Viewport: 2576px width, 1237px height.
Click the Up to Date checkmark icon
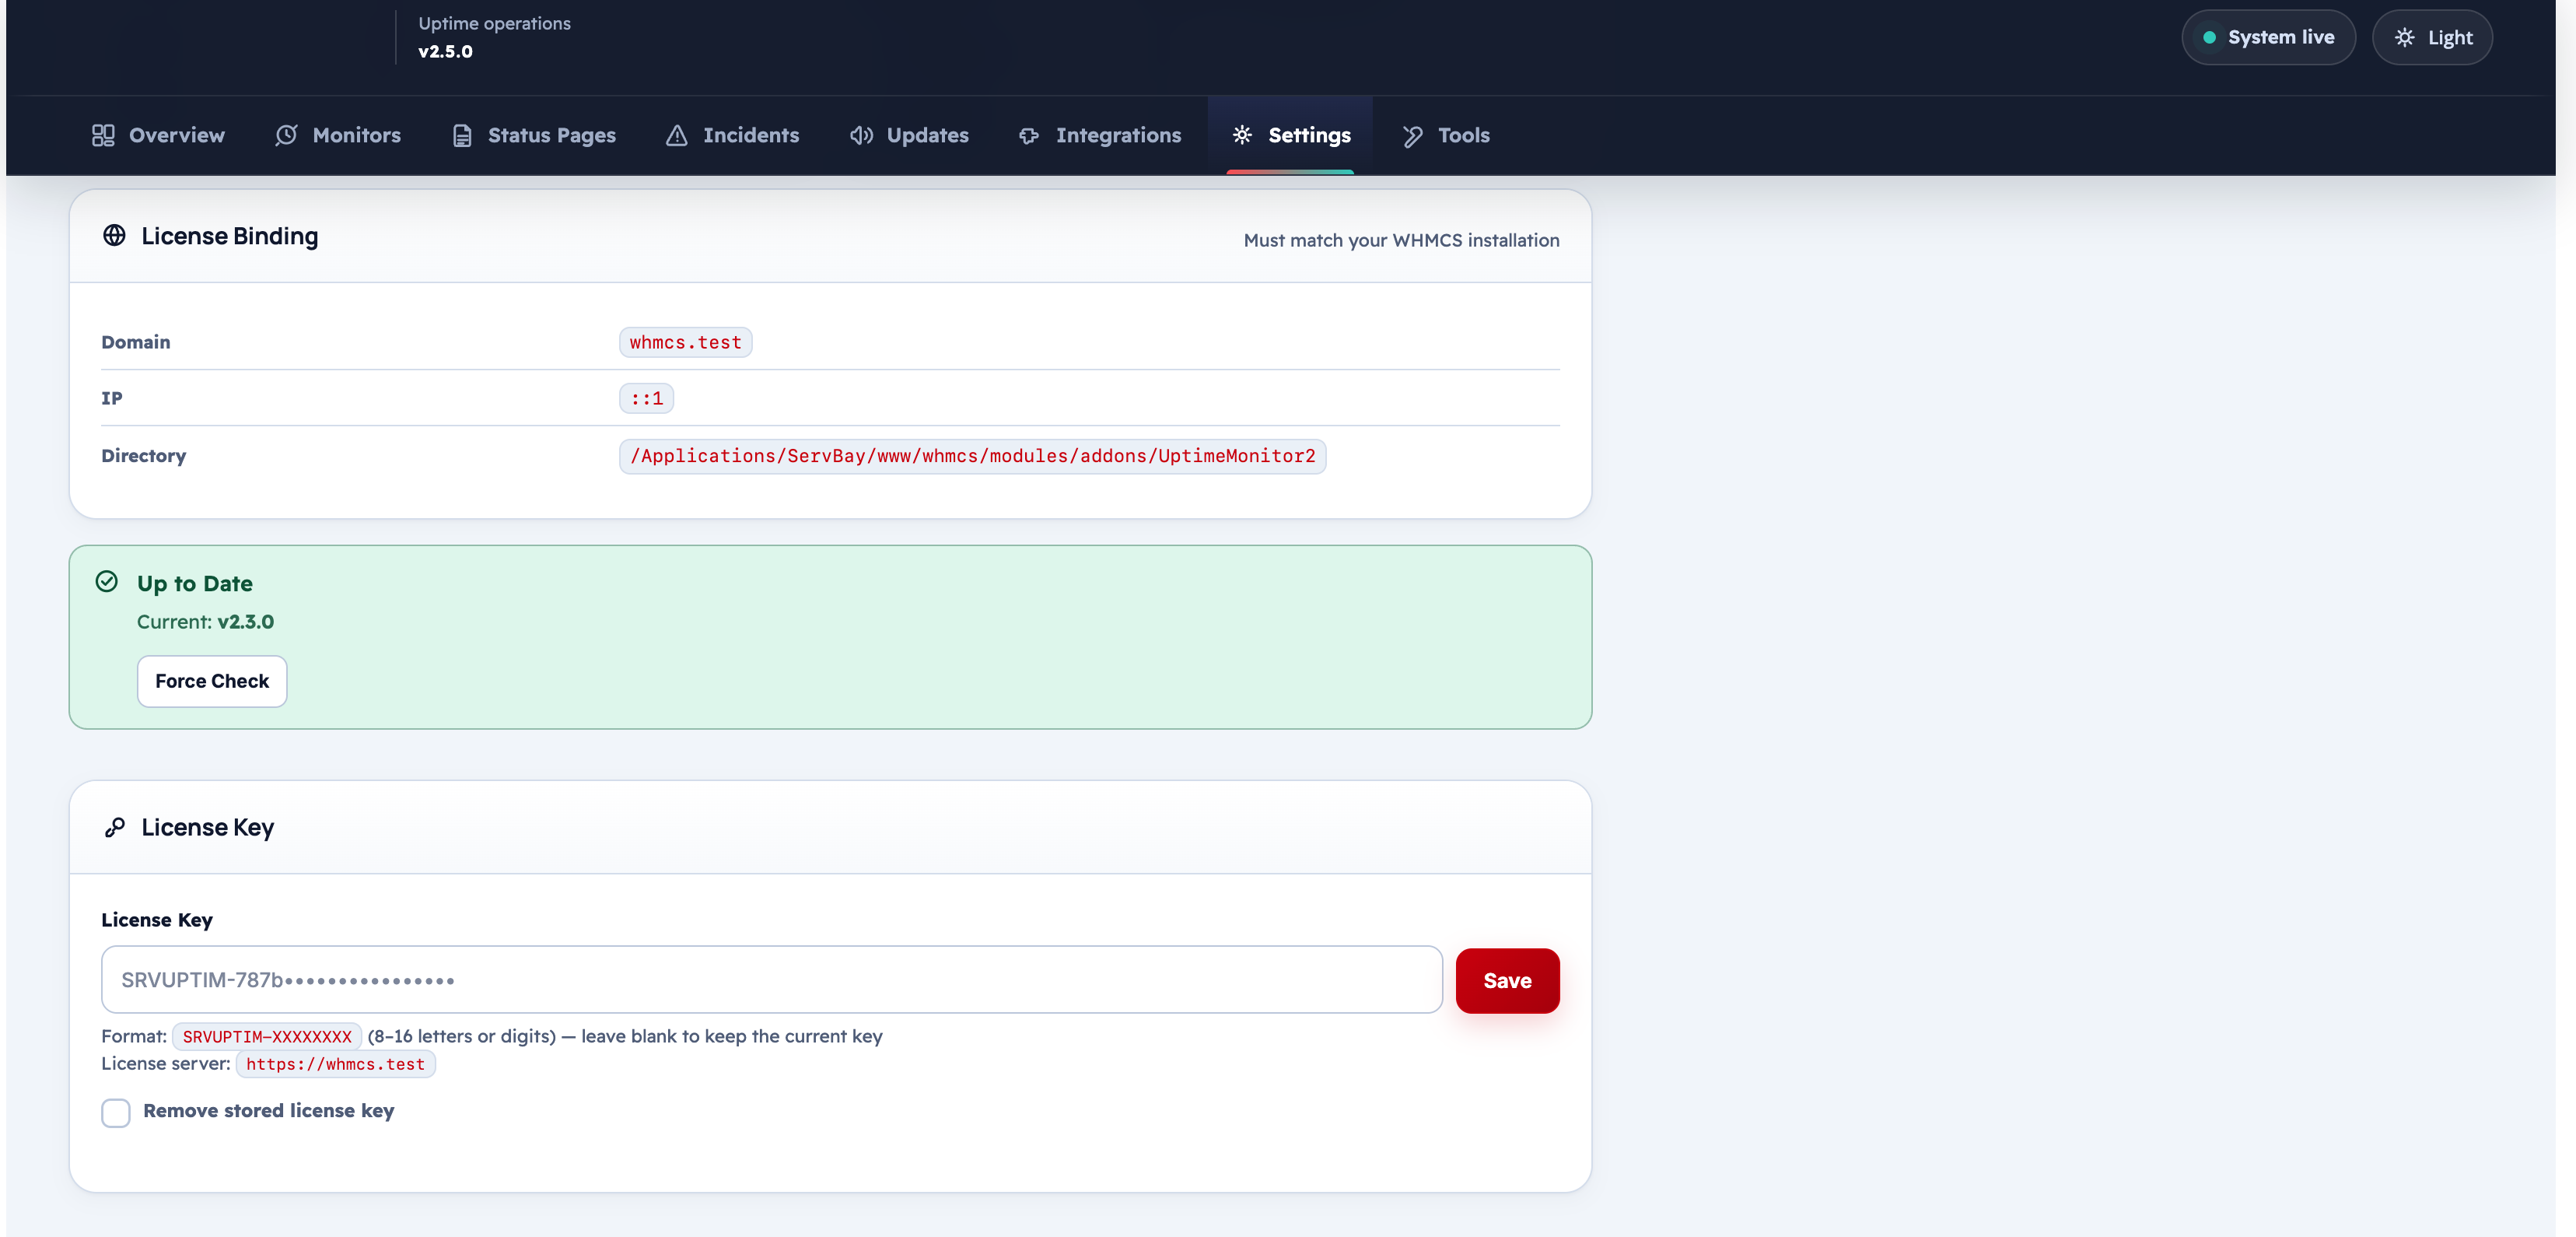click(107, 581)
